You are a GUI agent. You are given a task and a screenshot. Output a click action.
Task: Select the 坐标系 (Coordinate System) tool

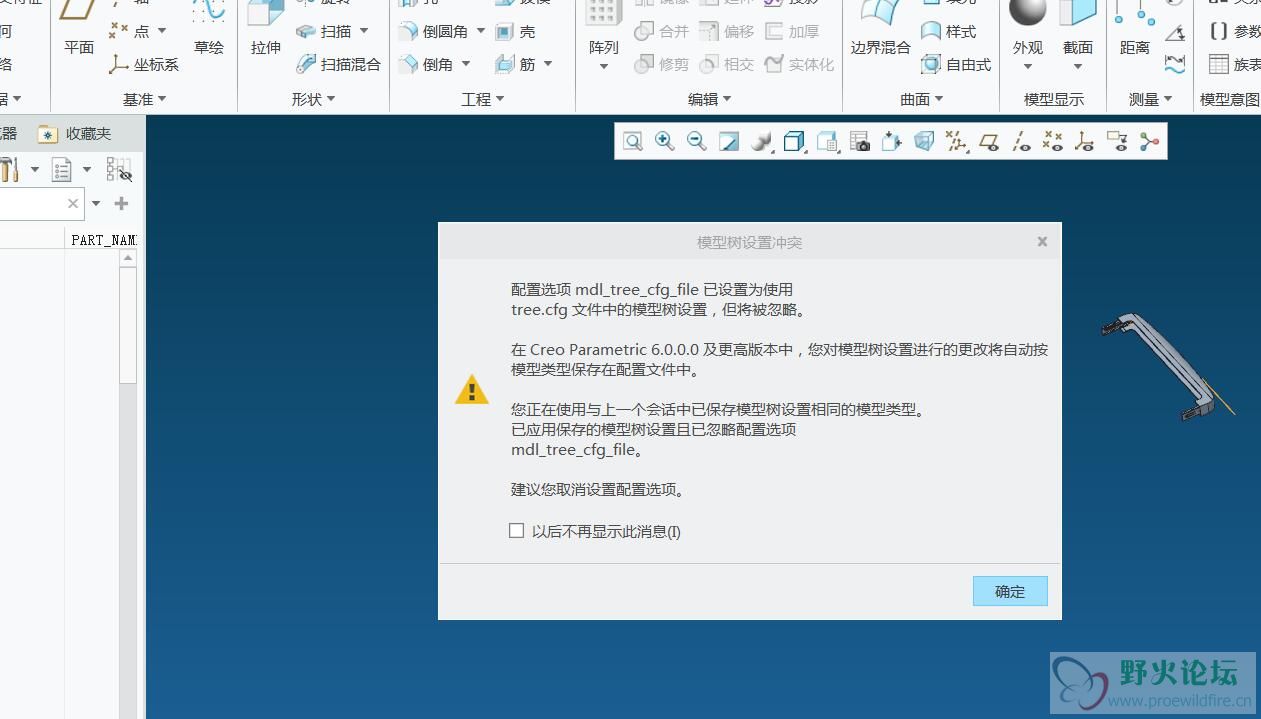point(145,64)
